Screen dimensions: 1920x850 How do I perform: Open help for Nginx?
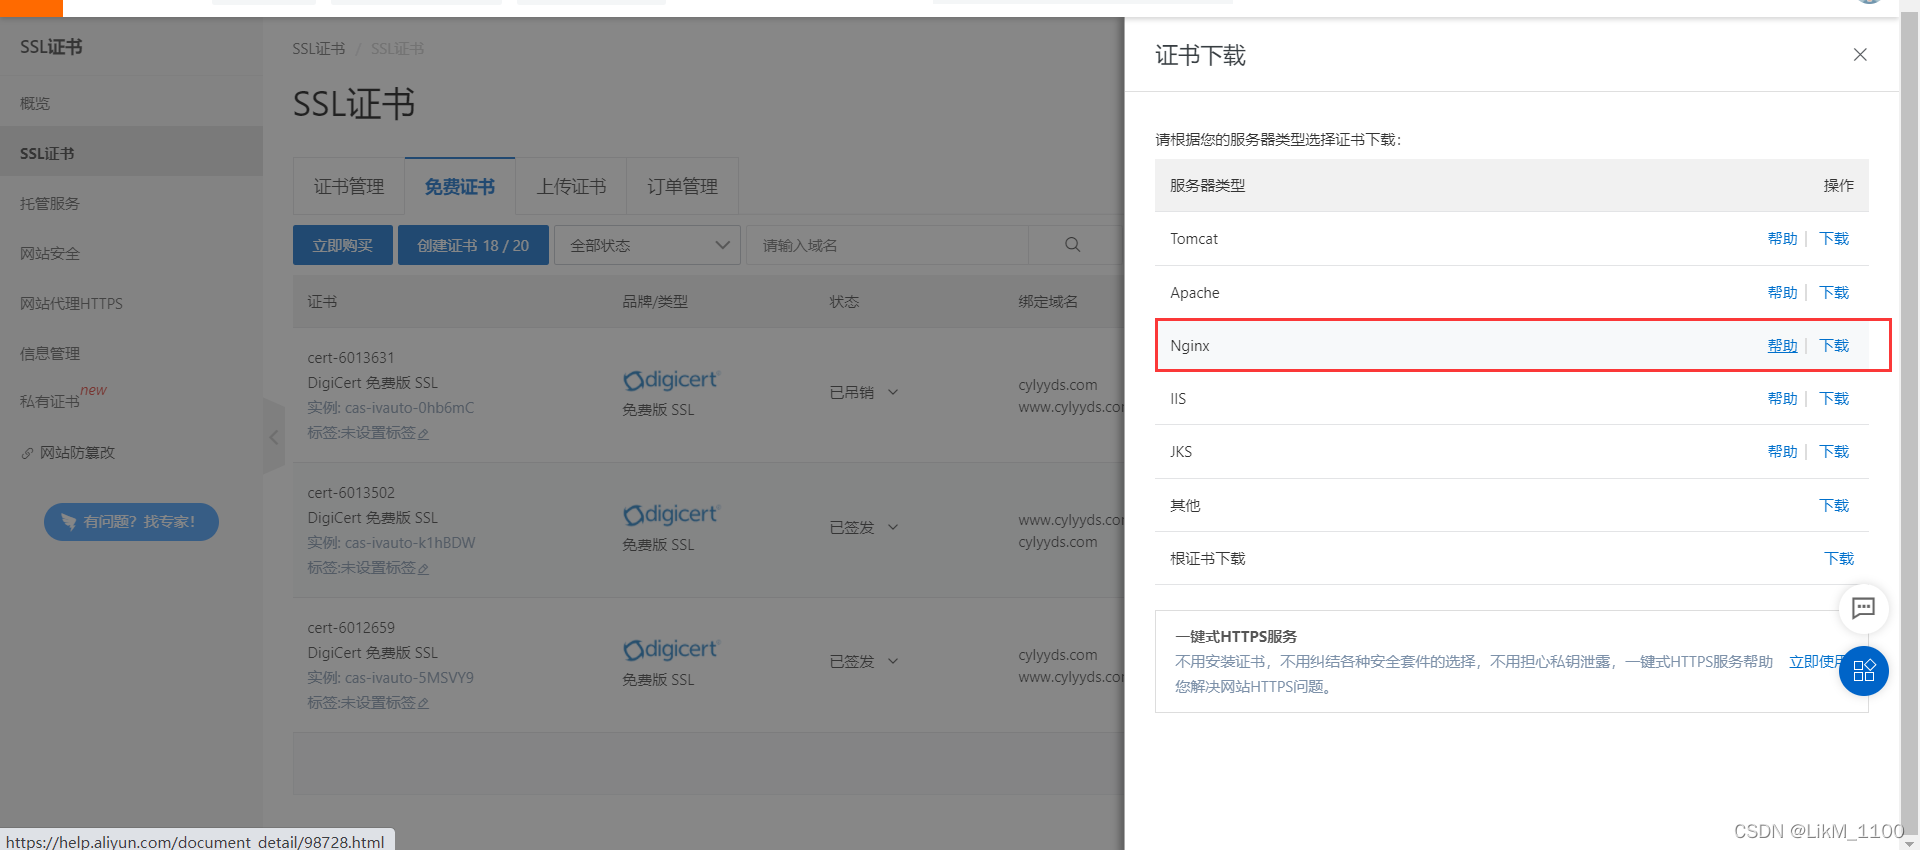[x=1782, y=346]
